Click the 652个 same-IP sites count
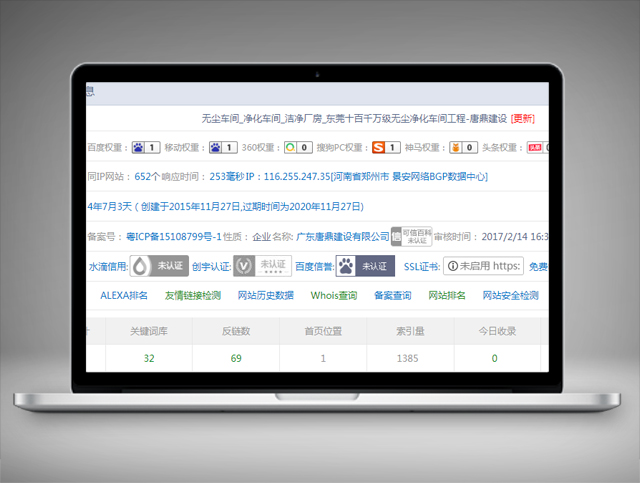Image resolution: width=640 pixels, height=483 pixels. coord(147,177)
